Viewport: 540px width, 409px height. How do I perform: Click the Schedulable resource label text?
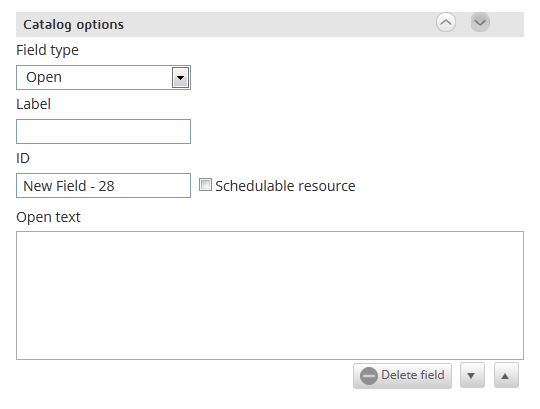(x=285, y=186)
